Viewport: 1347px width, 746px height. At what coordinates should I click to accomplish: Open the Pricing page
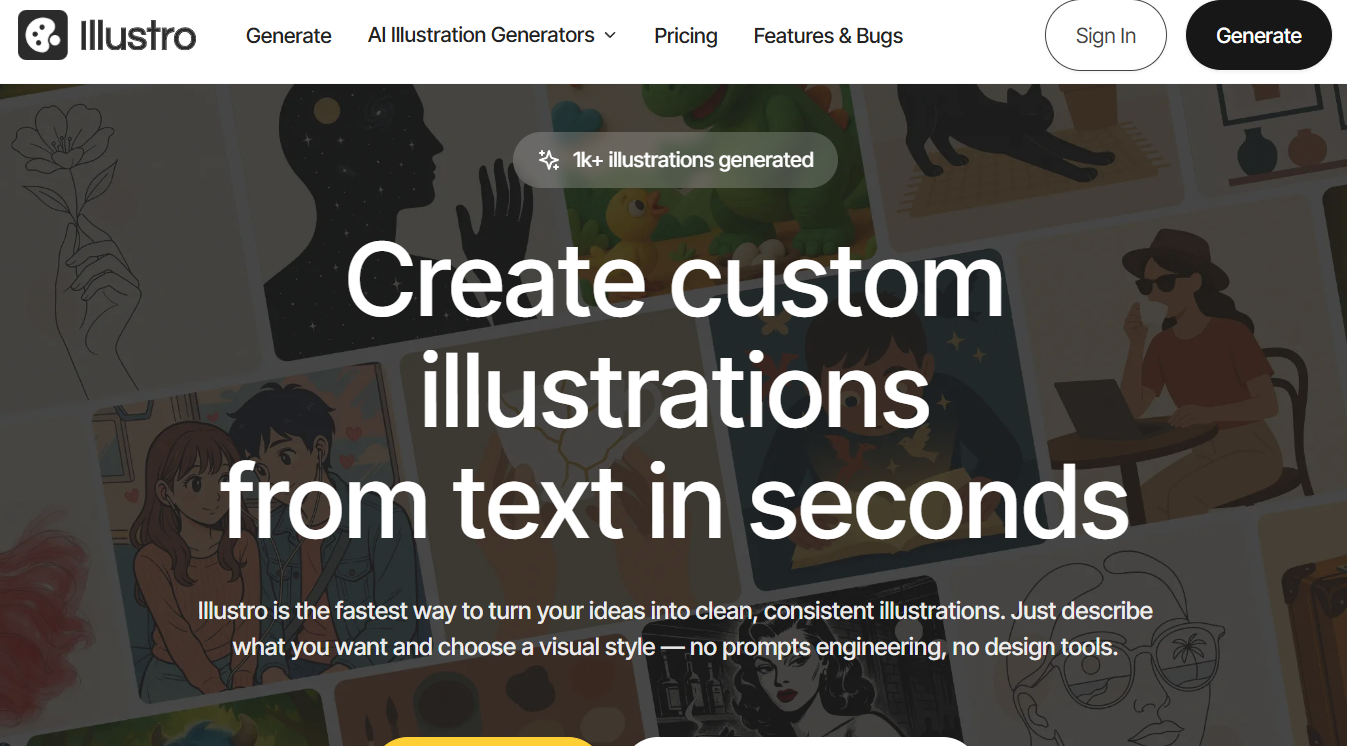tap(686, 35)
